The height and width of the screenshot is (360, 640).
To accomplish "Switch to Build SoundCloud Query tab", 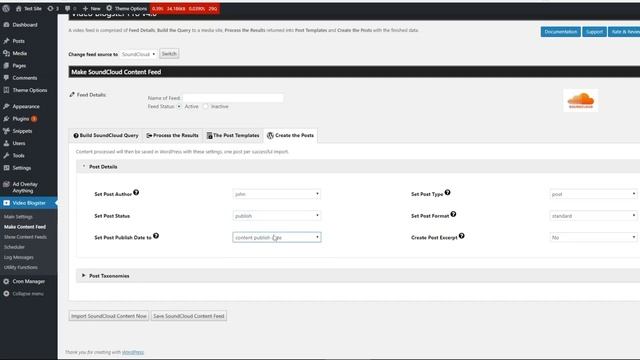I will click(x=106, y=136).
